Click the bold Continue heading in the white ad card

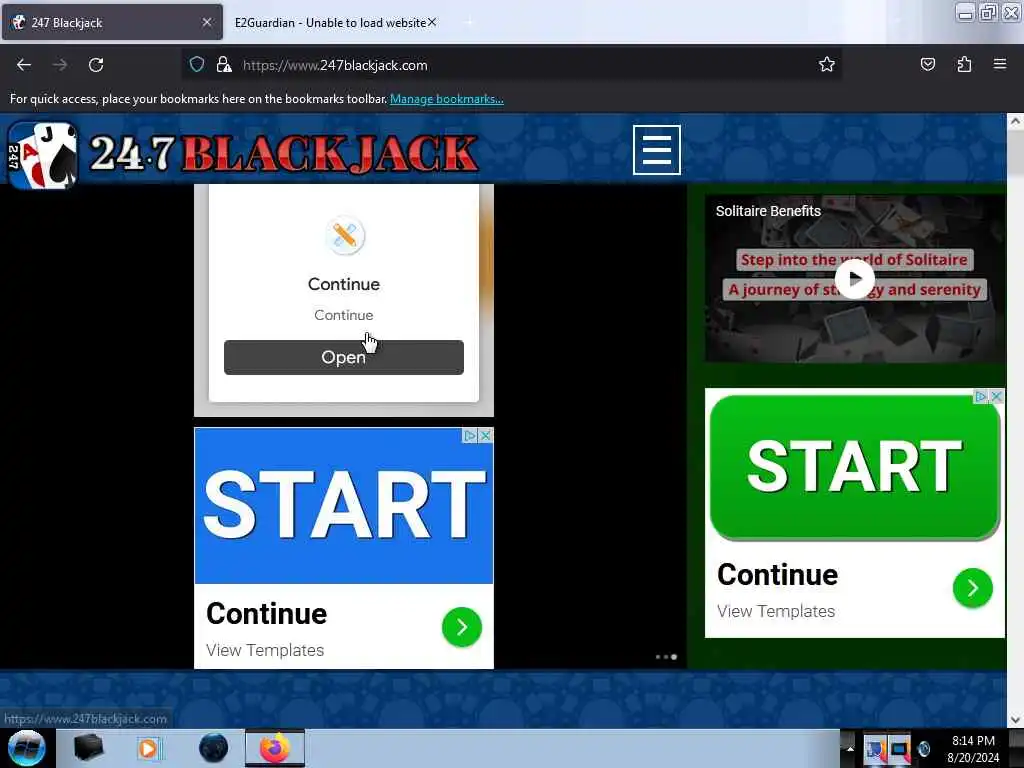pyautogui.click(x=344, y=284)
